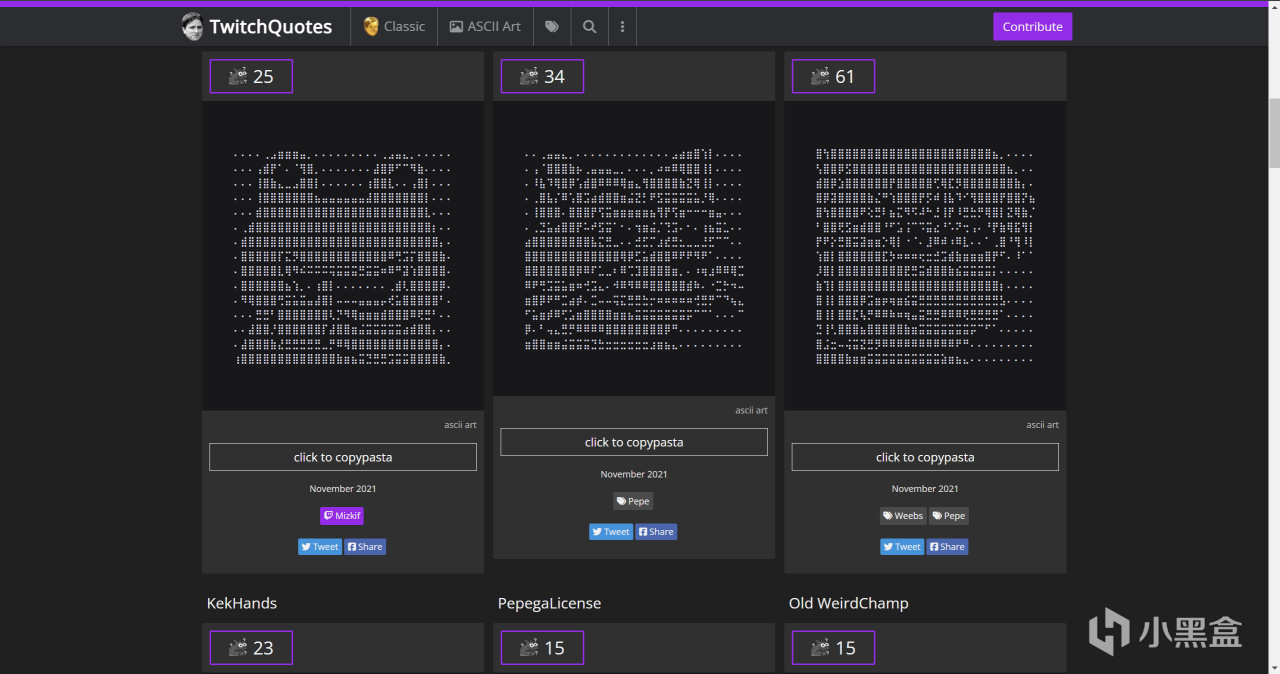1280x674 pixels.
Task: Click the ASCII art in the 61-likes card
Action: [925, 257]
